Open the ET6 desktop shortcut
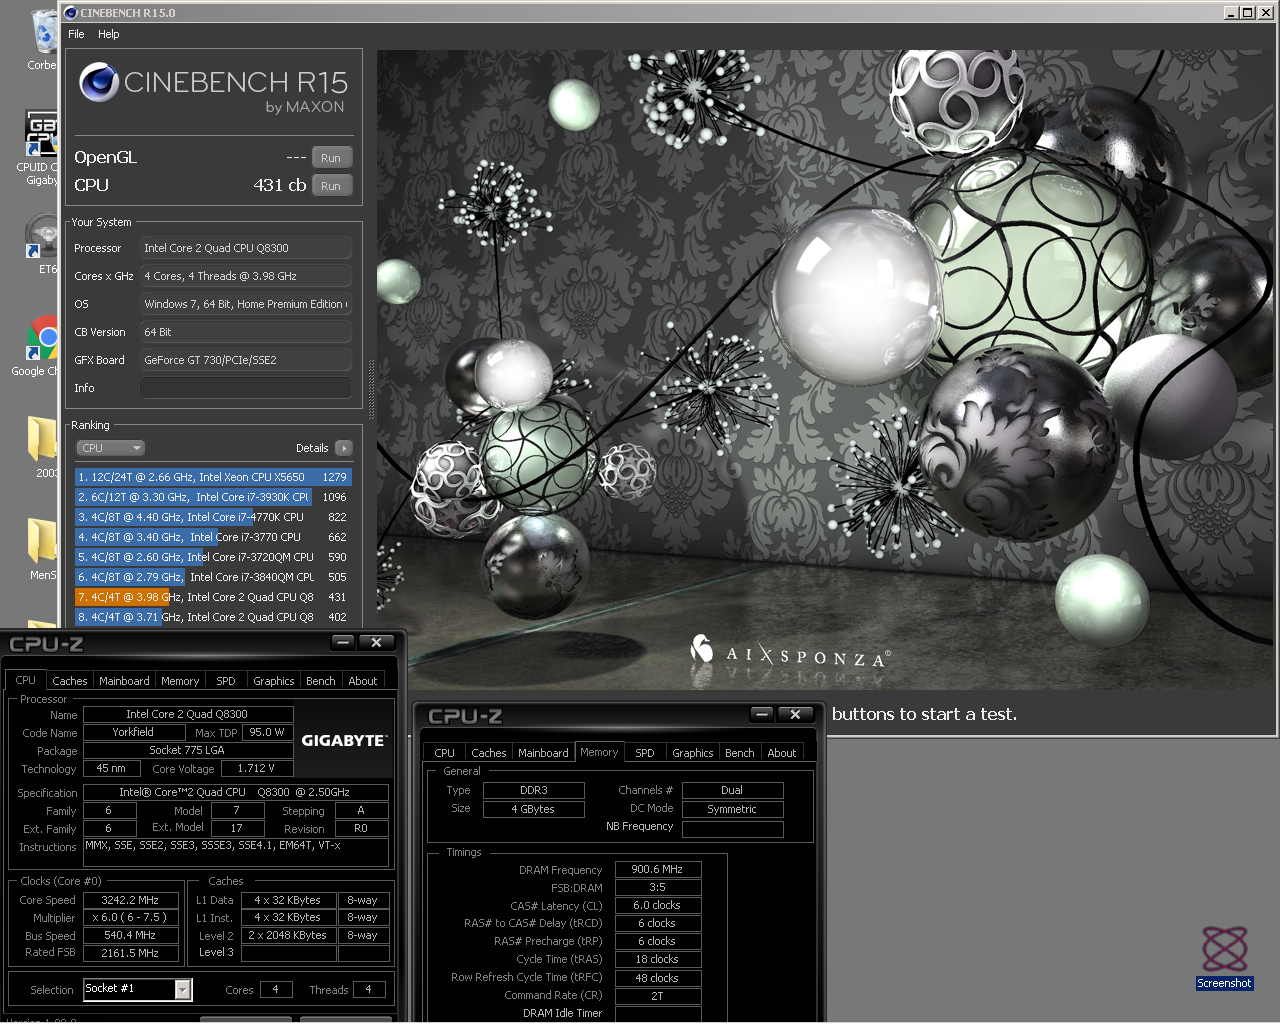Viewport: 1280px width, 1024px height. 44,245
